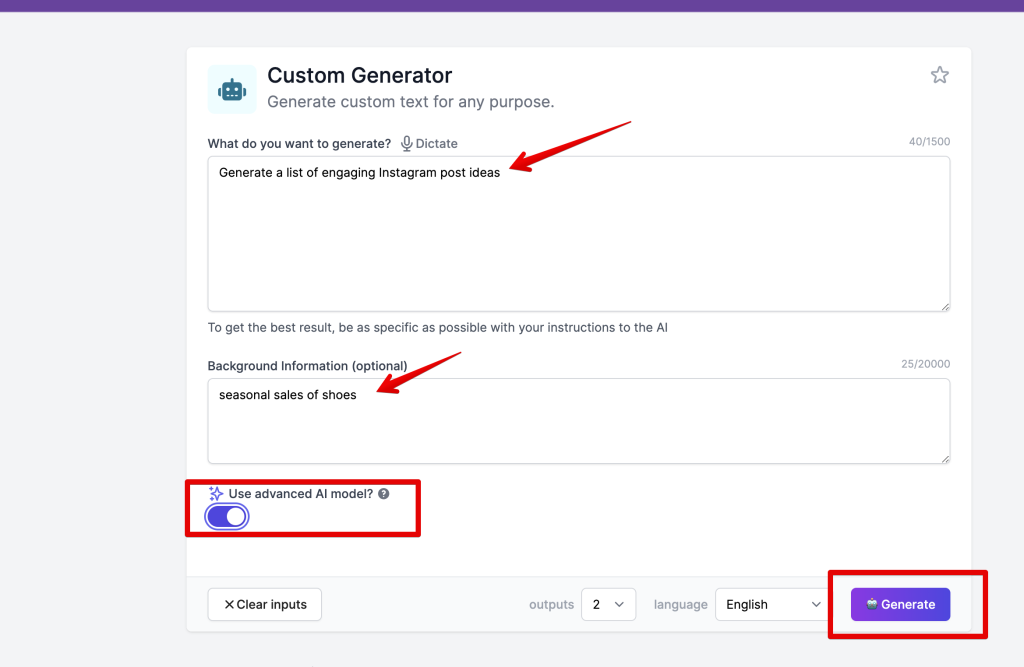
Task: Click the microphone icon beside Dictate
Action: (407, 144)
